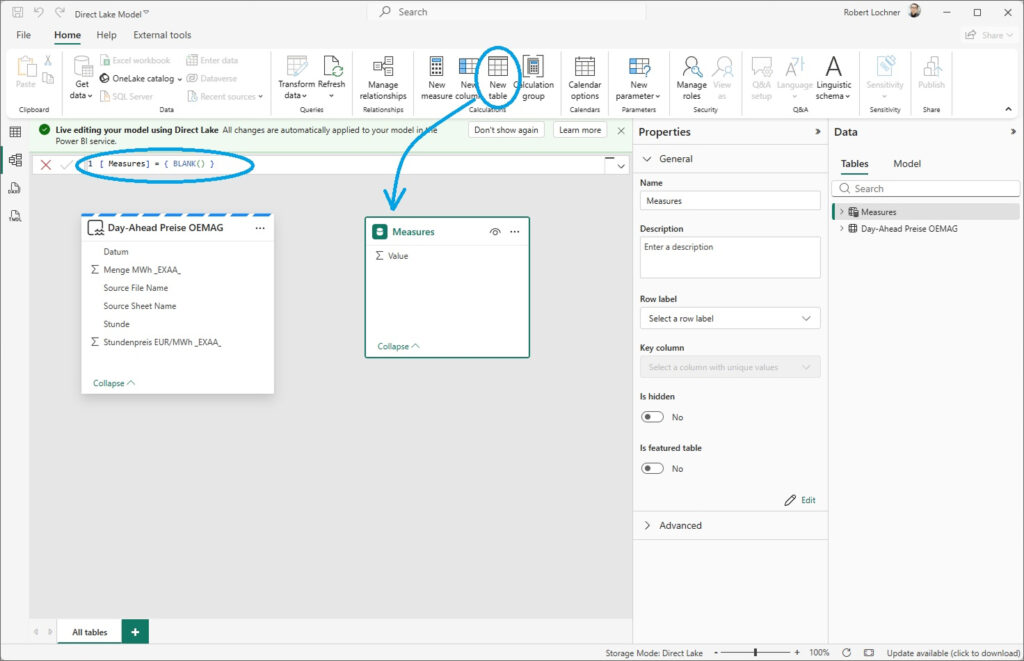Toggle the Is hidden switch

[652, 417]
